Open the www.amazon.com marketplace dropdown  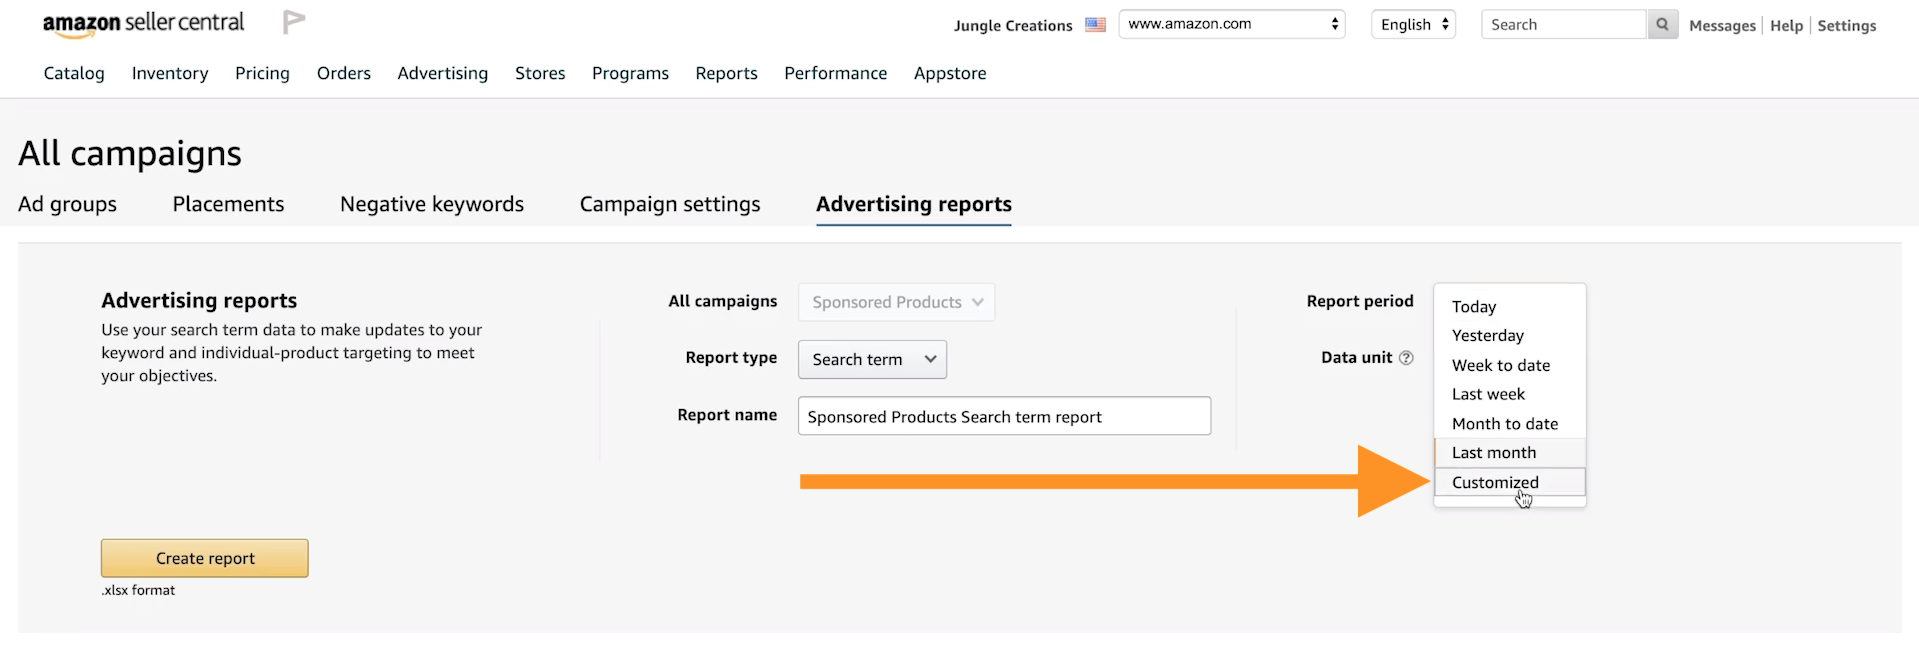click(x=1231, y=24)
